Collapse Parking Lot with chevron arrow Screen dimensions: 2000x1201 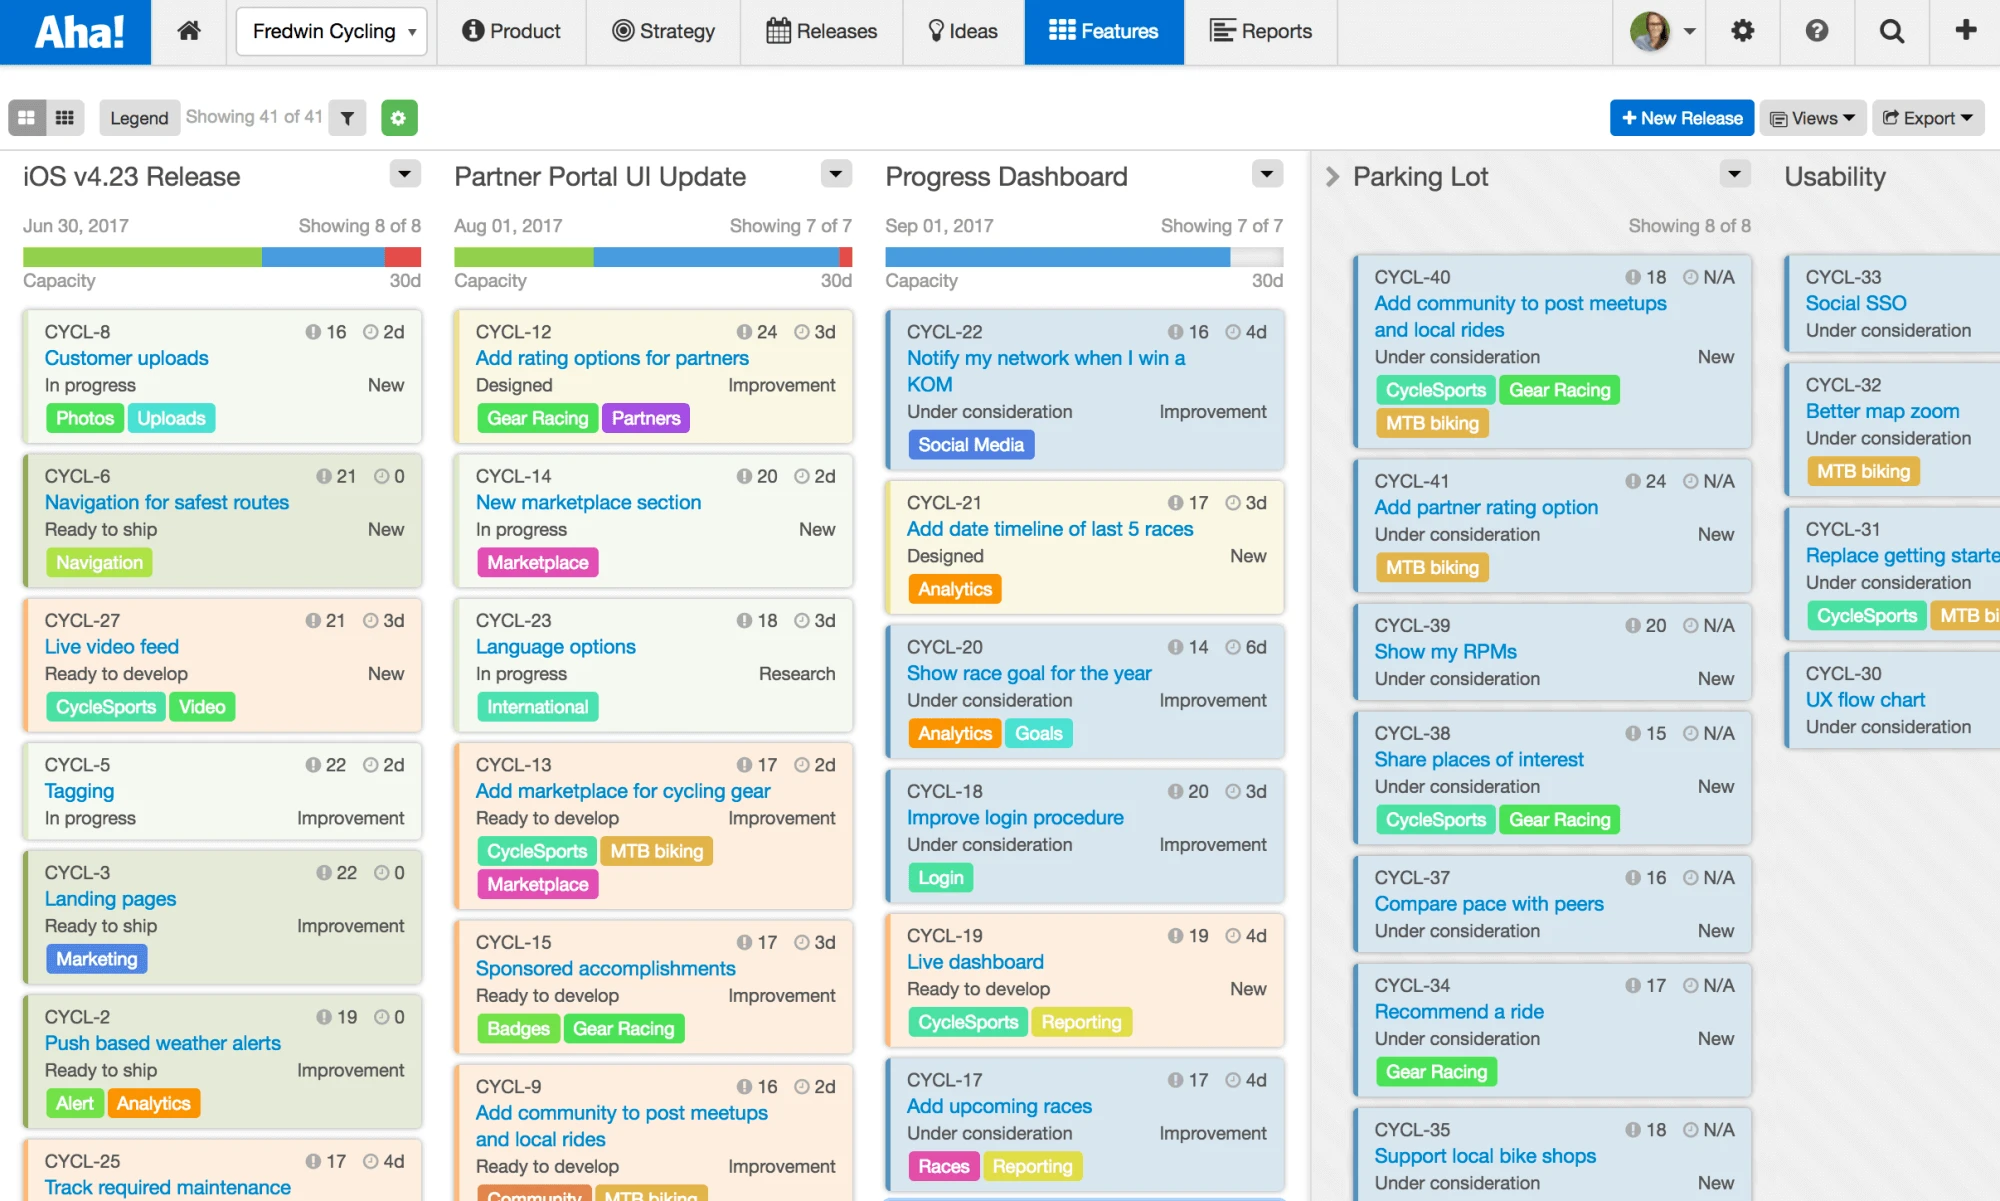[x=1332, y=177]
